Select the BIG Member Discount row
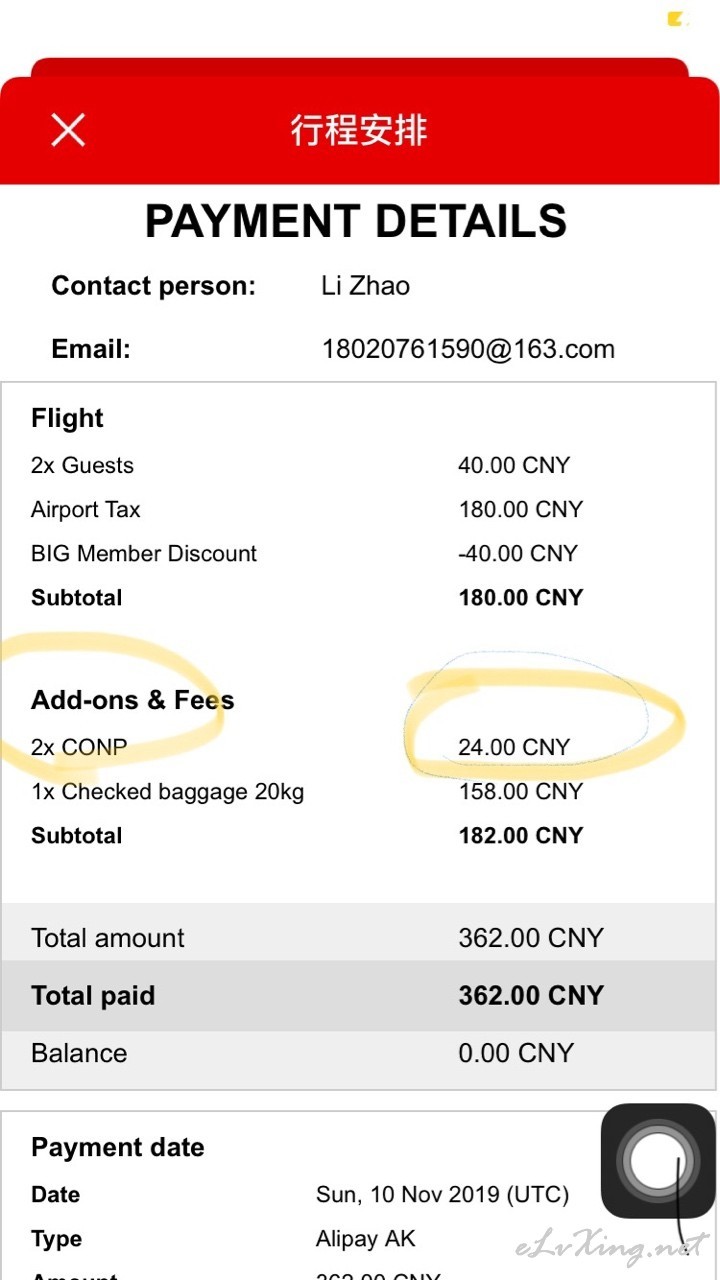Image resolution: width=720 pixels, height=1280 pixels. [359, 553]
